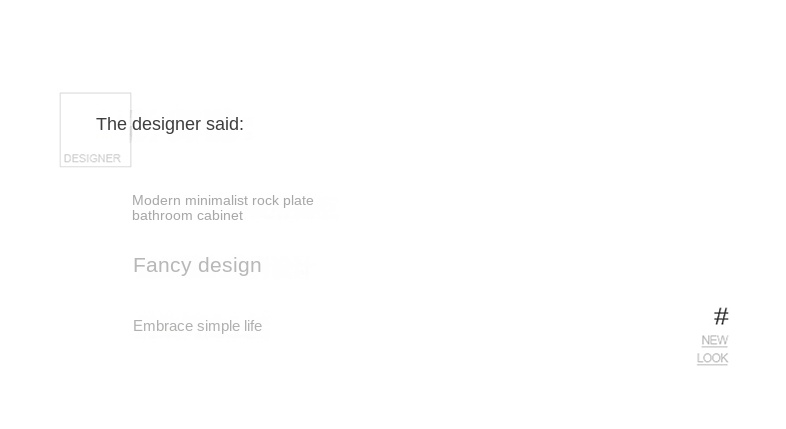Screen dimensions: 786x429
Task: Click the "The designer said:" heading
Action: pos(170,124)
